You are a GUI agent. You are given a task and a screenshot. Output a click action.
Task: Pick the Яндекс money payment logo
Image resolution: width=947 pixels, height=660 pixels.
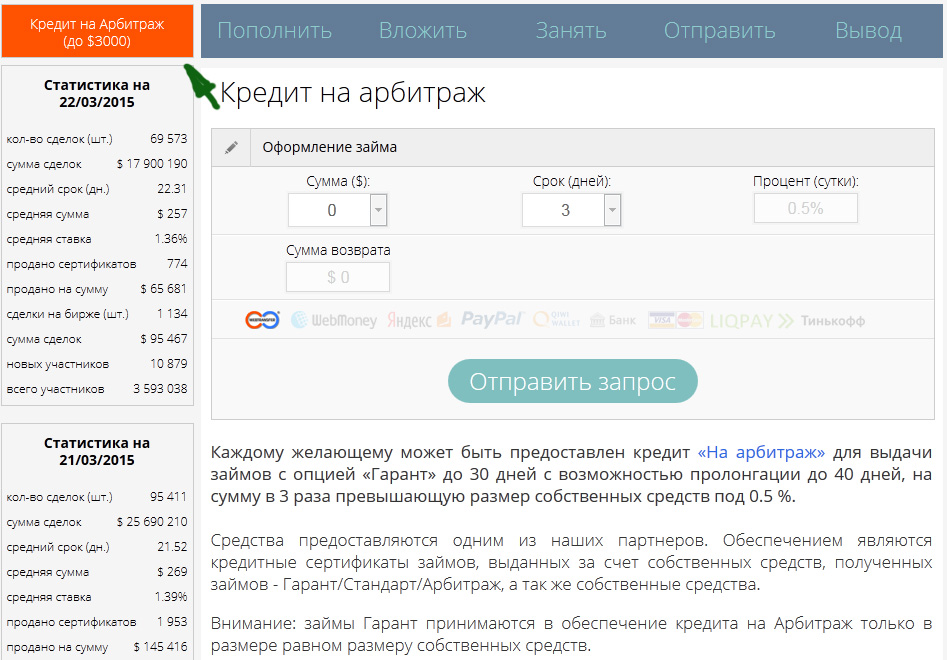(419, 320)
